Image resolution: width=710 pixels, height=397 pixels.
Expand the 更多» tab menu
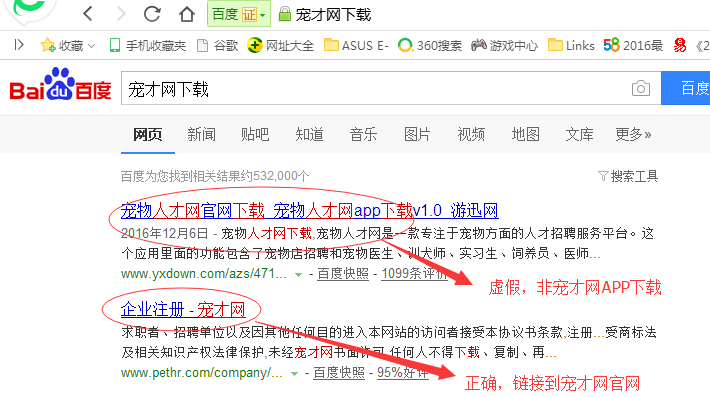[x=633, y=134]
